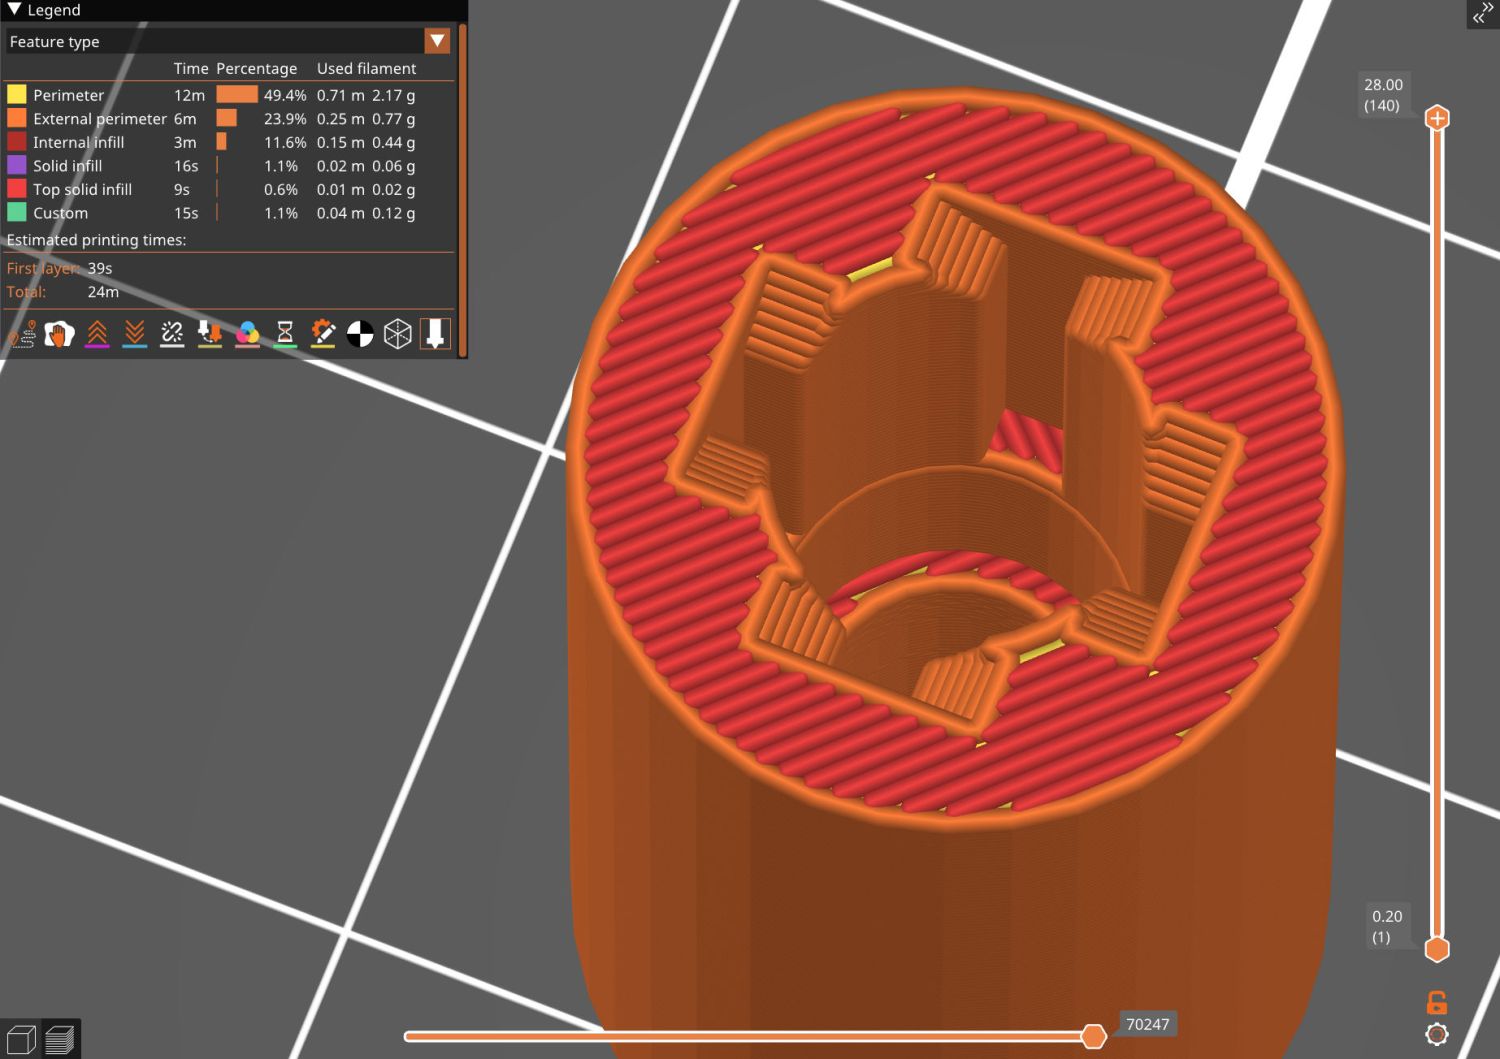Toggle travel moves visibility icon
The height and width of the screenshot is (1059, 1500).
[x=22, y=334]
